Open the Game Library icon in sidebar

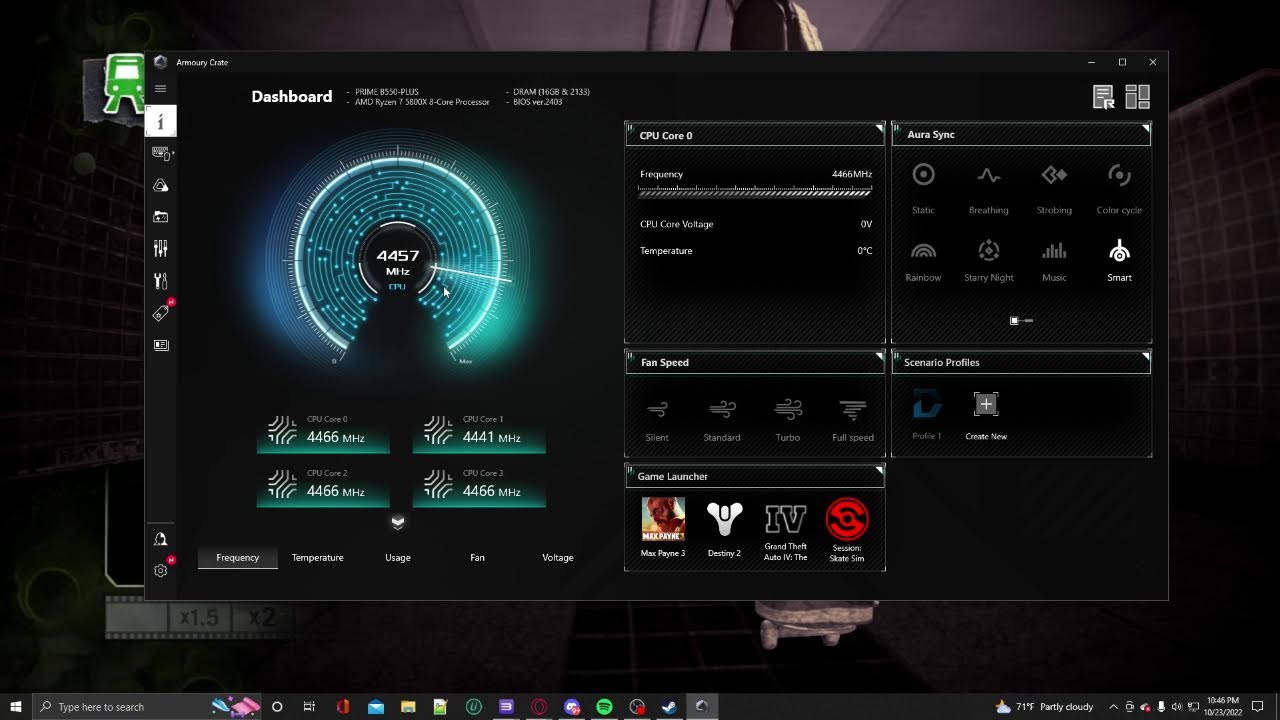click(160, 217)
